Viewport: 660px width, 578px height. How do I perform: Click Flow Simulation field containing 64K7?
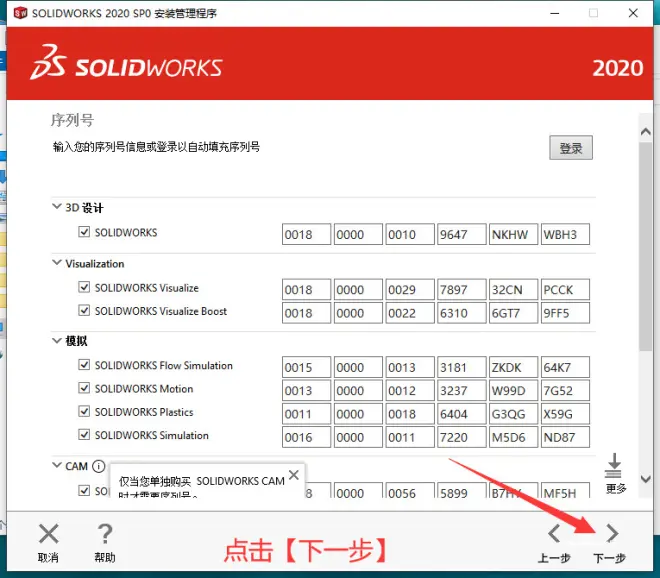[565, 367]
